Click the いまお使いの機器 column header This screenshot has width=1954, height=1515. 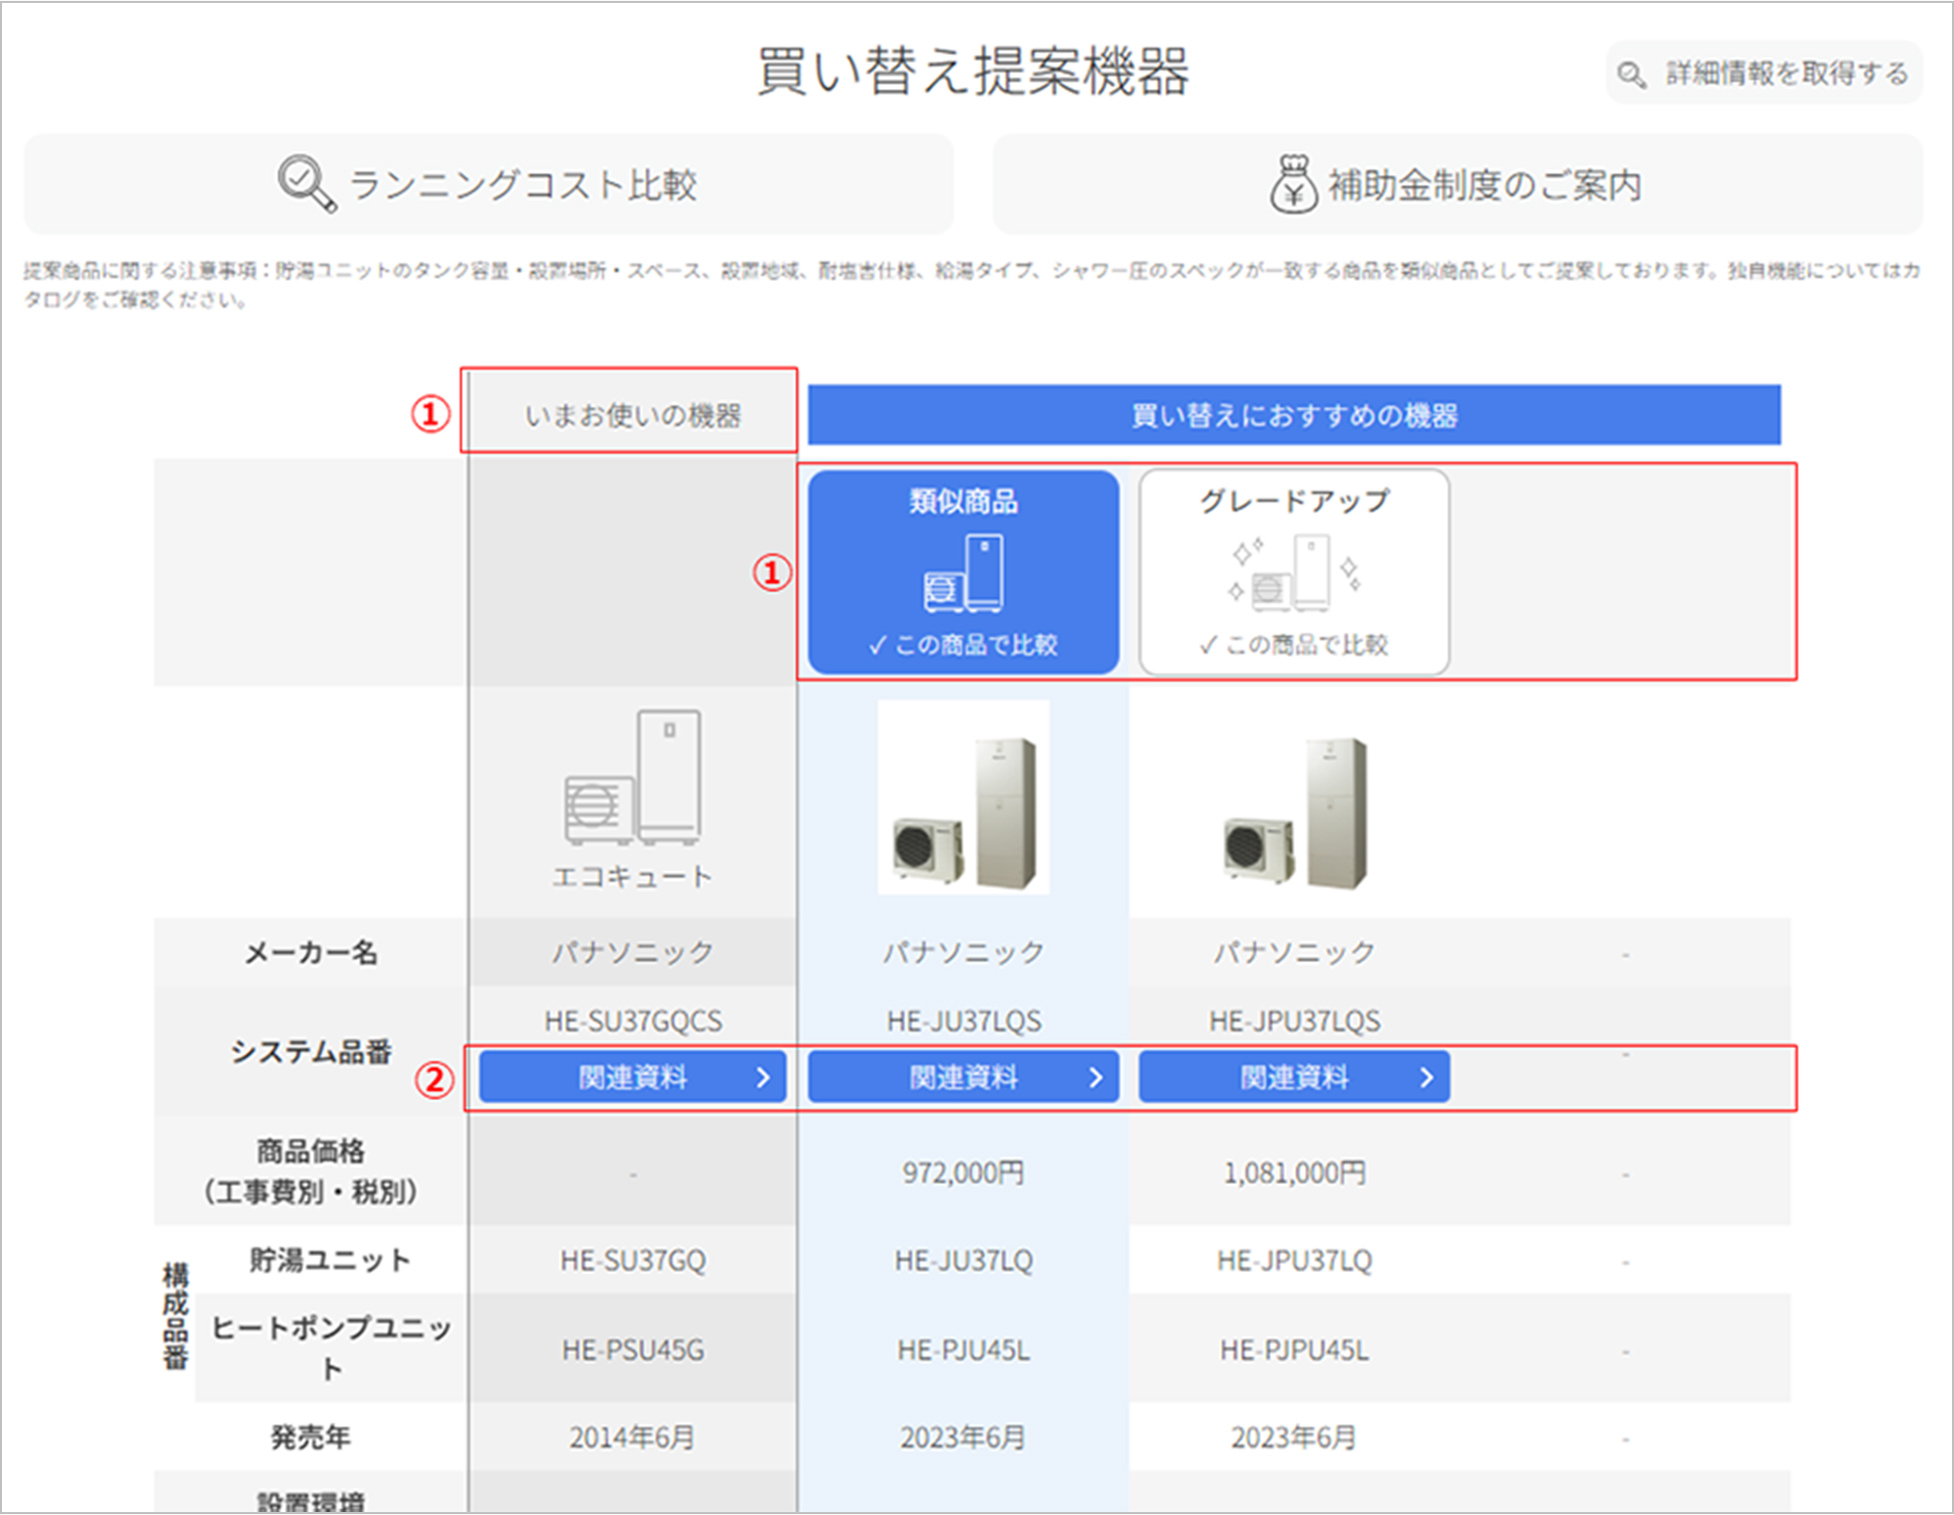pos(632,415)
